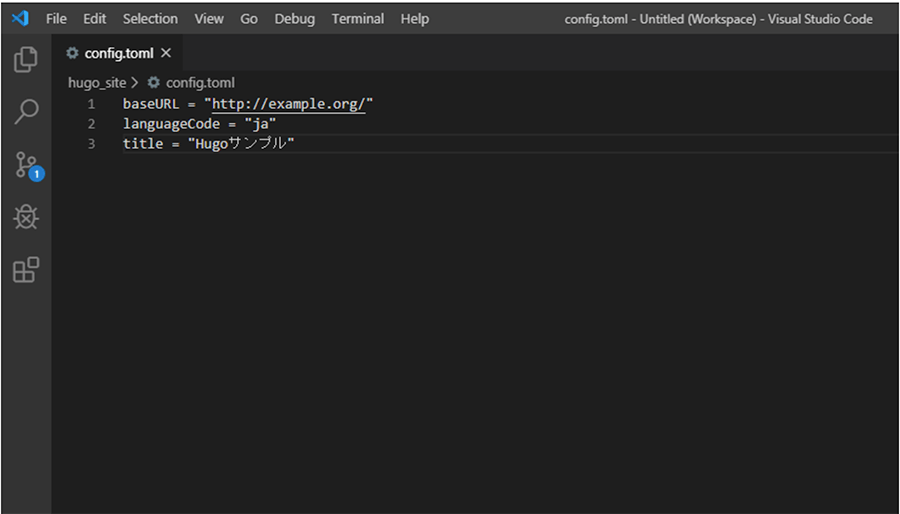This screenshot has height=514, width=900.
Task: Close the config.toml editor tab
Action: click(x=166, y=53)
